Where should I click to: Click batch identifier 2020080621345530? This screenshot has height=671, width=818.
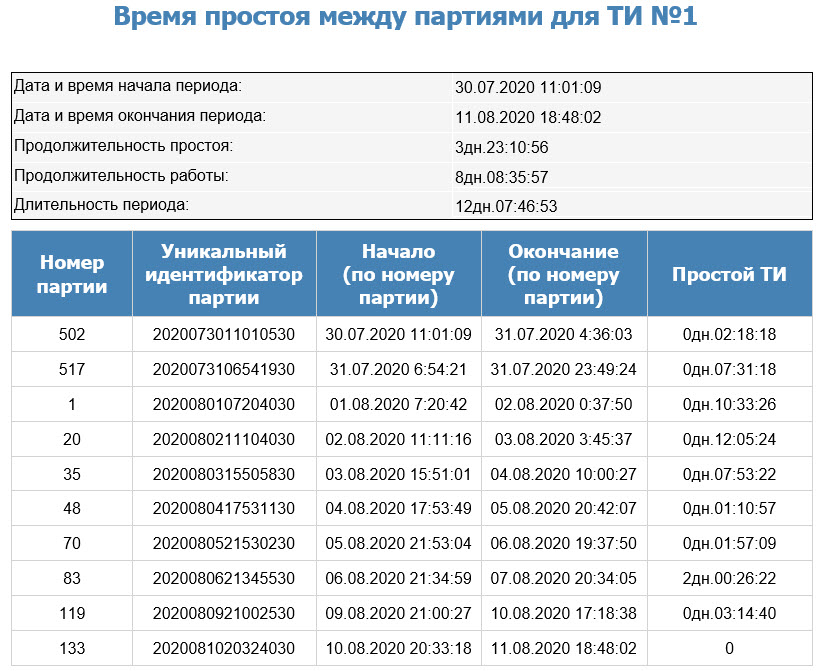pyautogui.click(x=224, y=578)
